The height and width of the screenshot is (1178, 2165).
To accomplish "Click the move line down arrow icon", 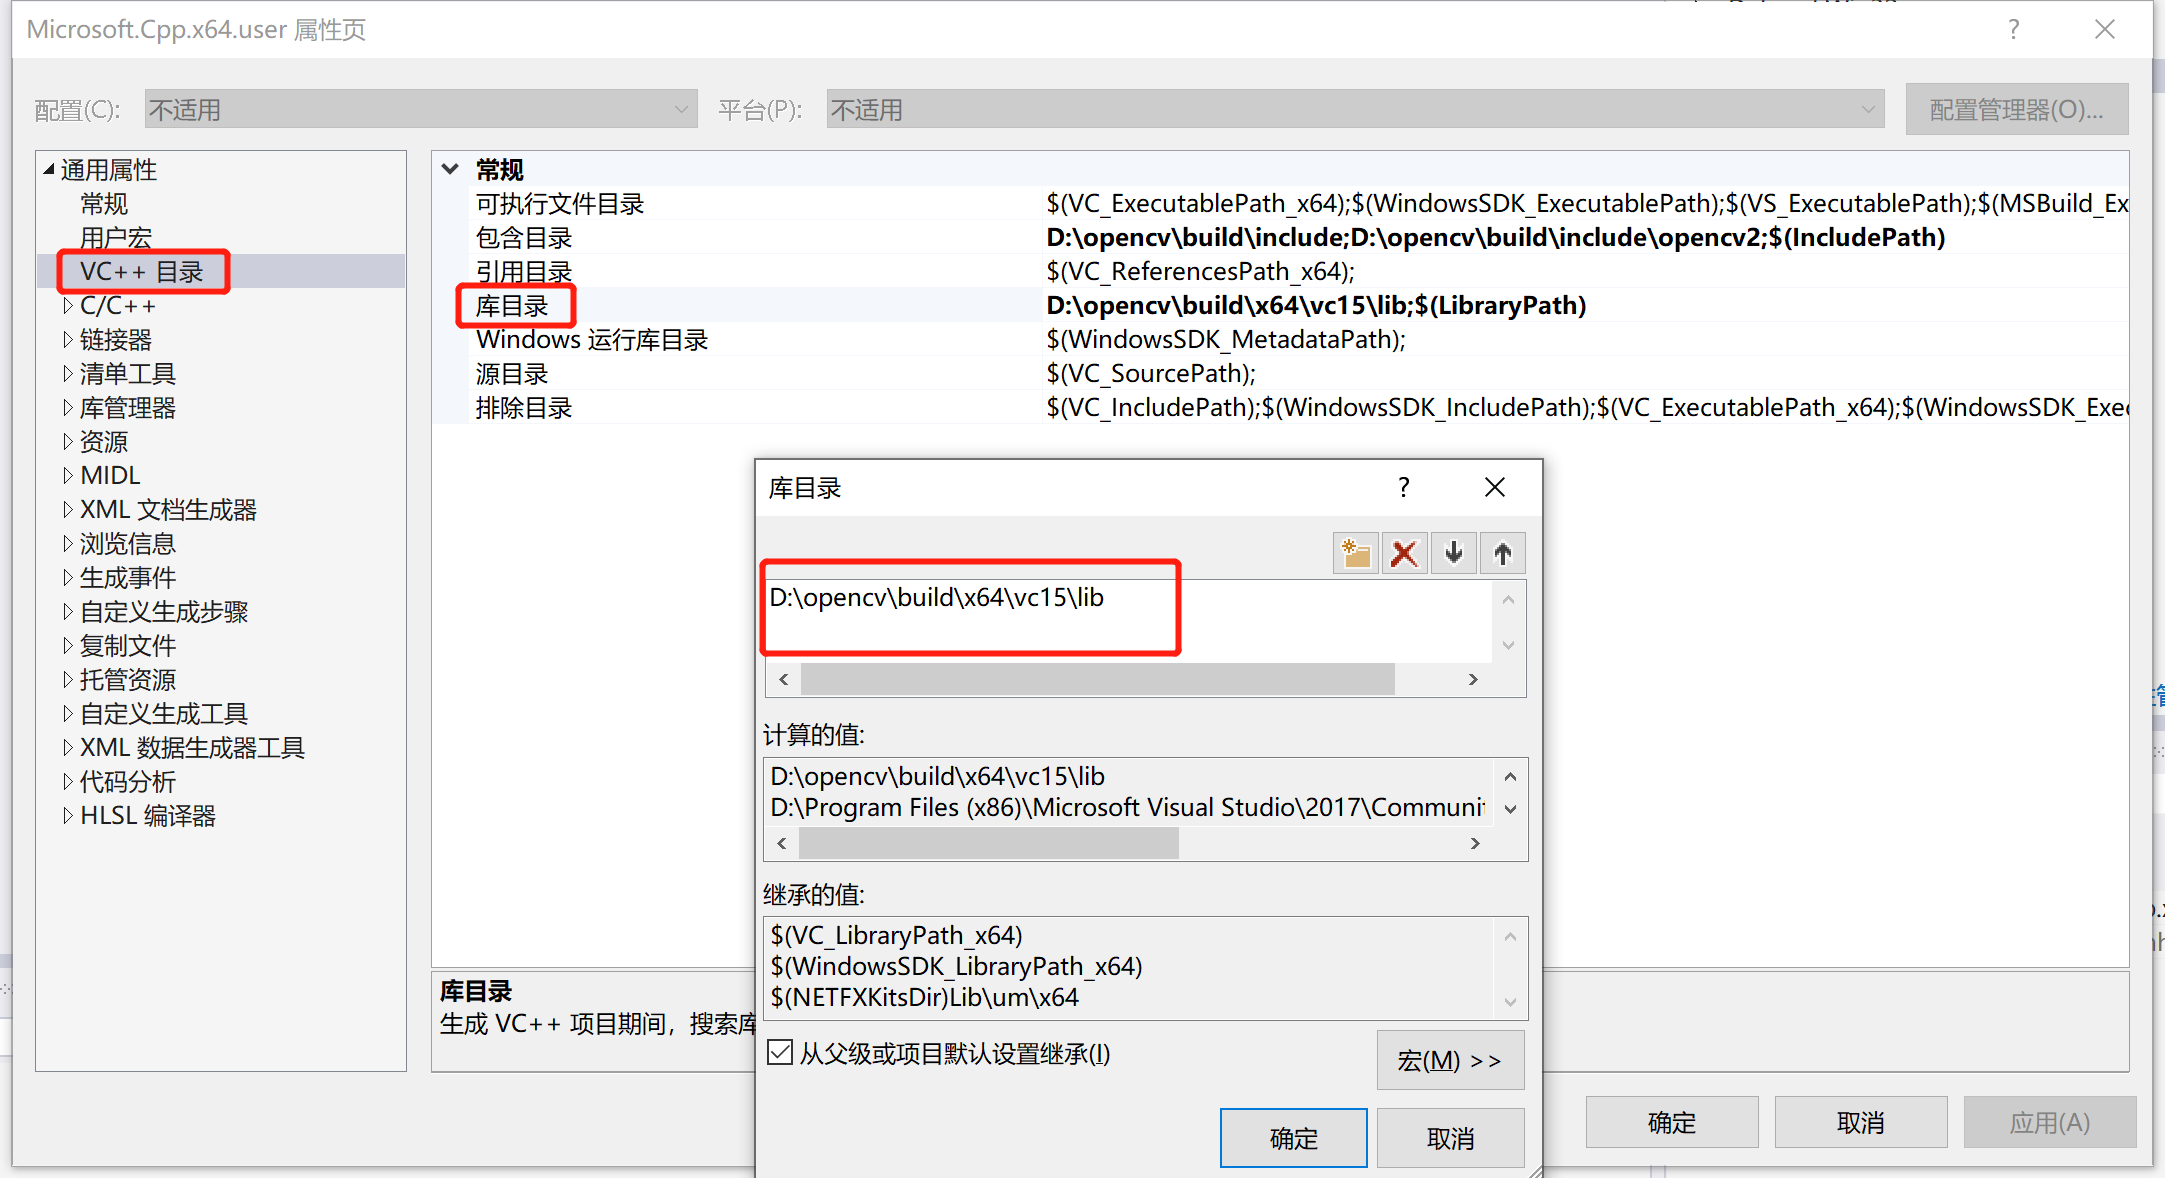I will [1453, 553].
